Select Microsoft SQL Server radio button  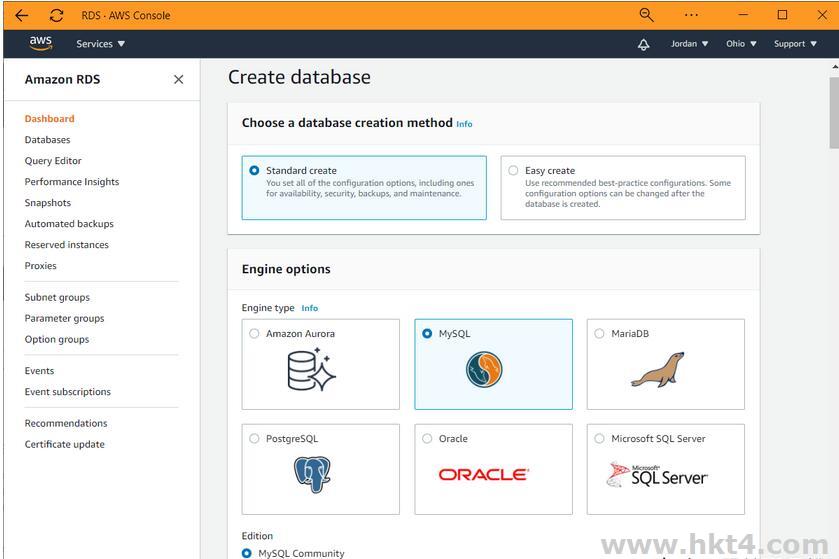(x=599, y=439)
